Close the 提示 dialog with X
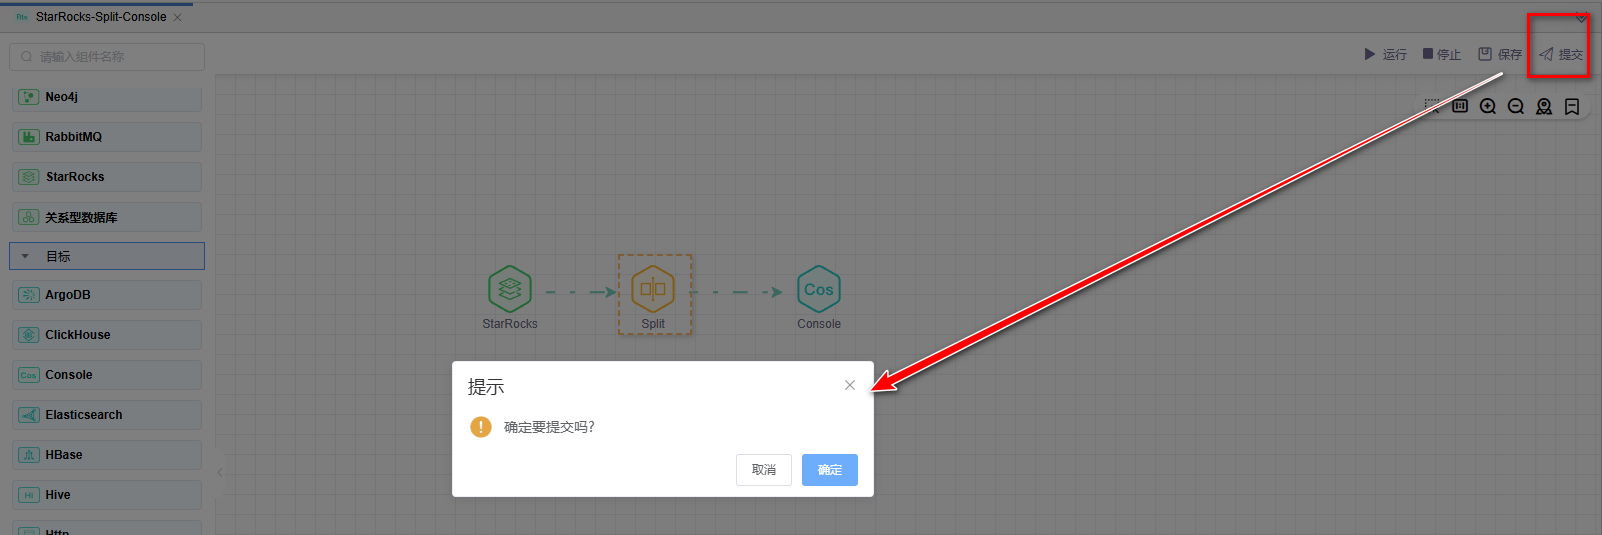The width and height of the screenshot is (1602, 535). pos(849,385)
